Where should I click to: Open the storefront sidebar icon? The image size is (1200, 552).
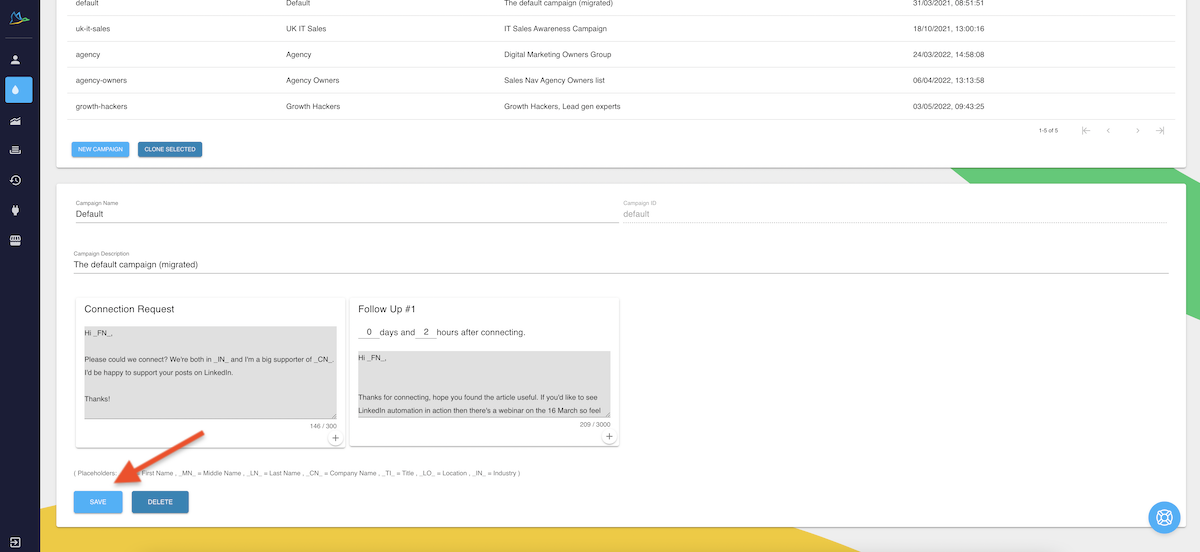click(x=16, y=241)
